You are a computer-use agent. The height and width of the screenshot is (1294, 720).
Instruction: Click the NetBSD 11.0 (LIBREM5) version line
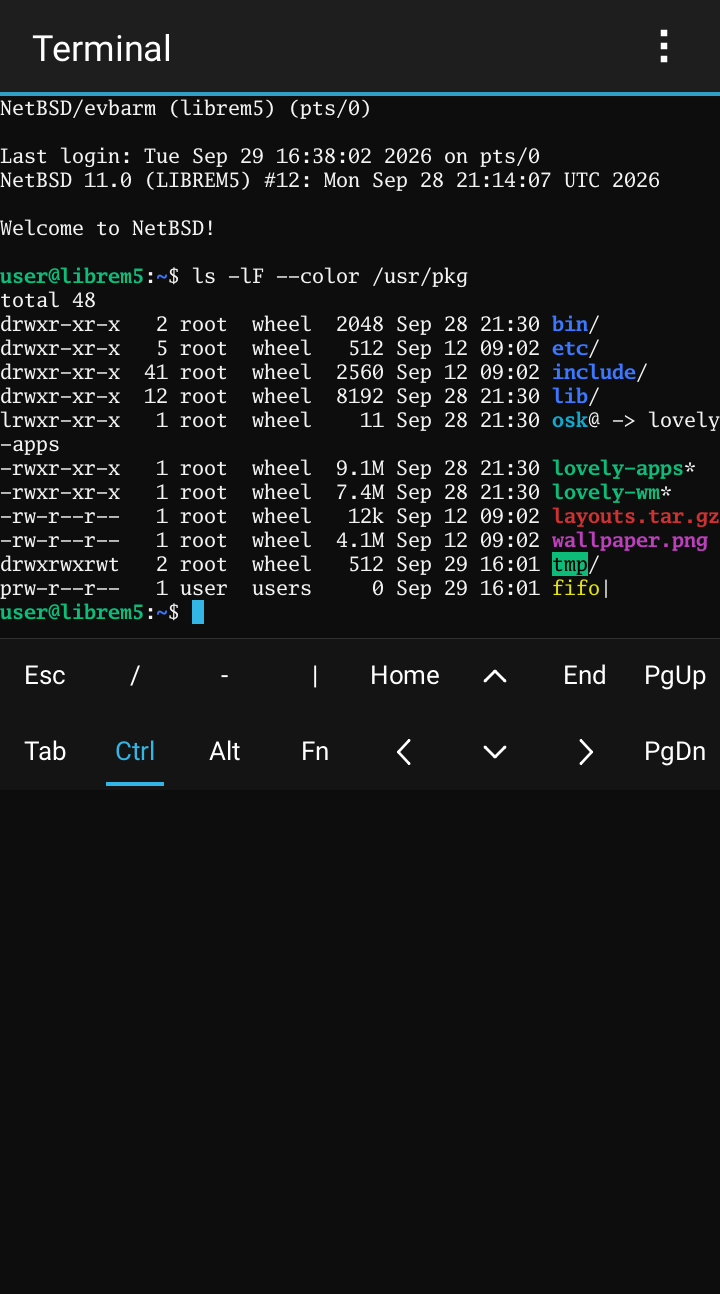[x=330, y=180]
